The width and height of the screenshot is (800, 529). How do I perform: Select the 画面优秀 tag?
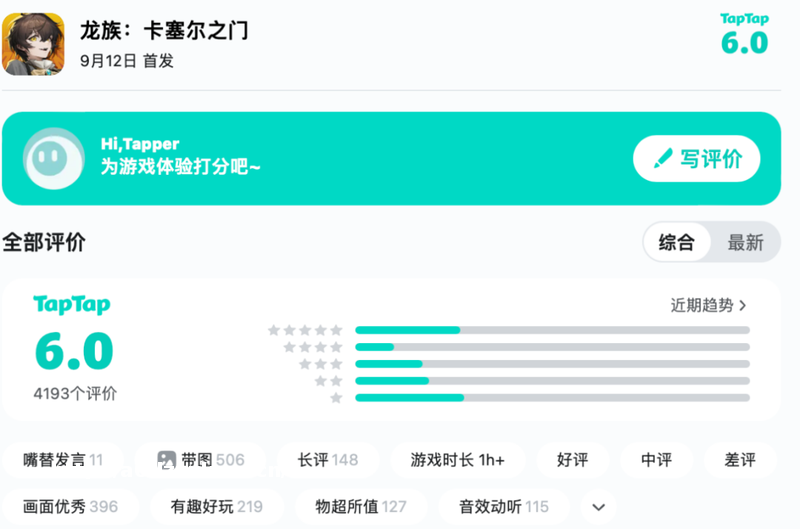pyautogui.click(x=70, y=507)
